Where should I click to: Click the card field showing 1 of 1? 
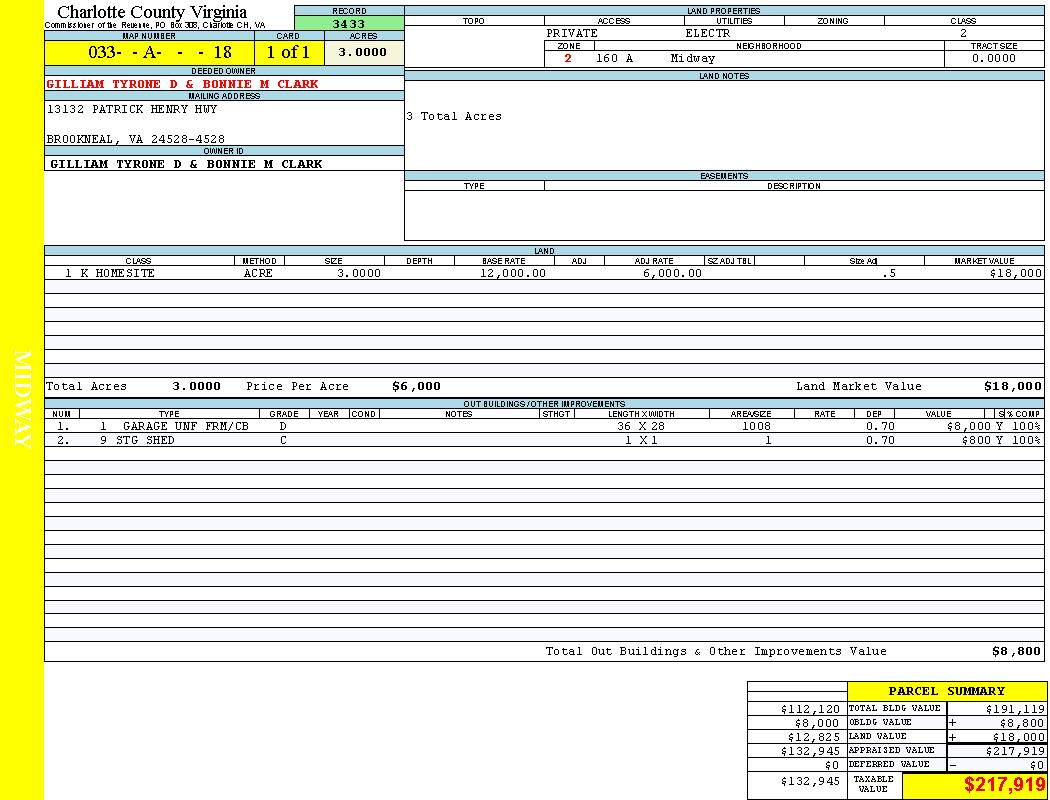coord(288,52)
